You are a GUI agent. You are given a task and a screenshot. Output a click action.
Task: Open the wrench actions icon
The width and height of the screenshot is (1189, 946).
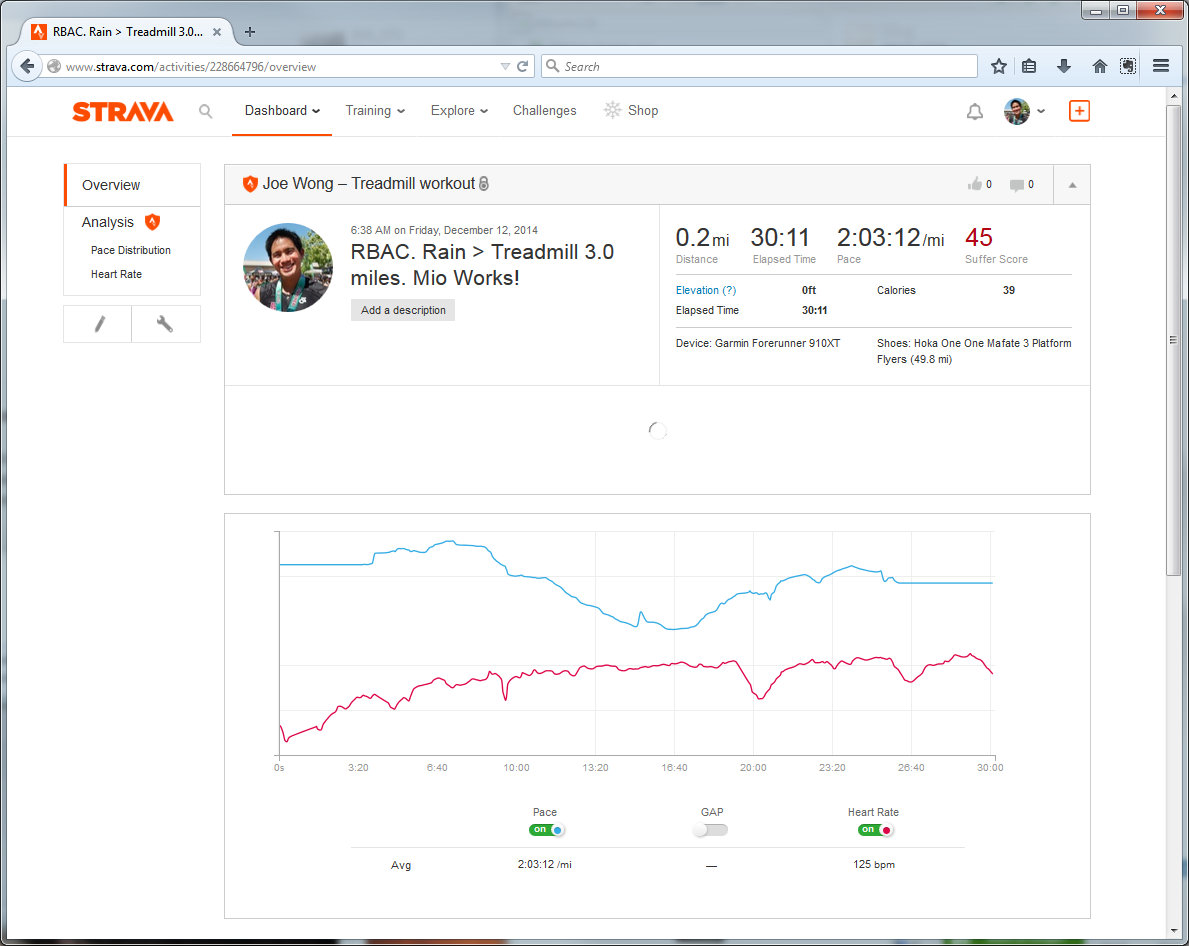tap(165, 324)
